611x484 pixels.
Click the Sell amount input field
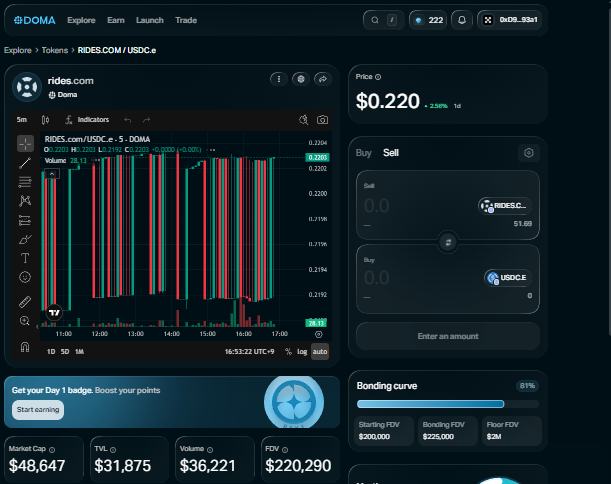(417, 206)
